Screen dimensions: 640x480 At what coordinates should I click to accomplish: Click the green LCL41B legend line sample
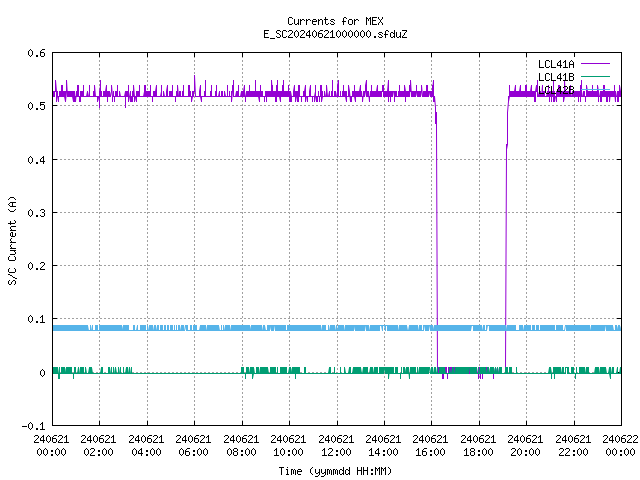(595, 76)
